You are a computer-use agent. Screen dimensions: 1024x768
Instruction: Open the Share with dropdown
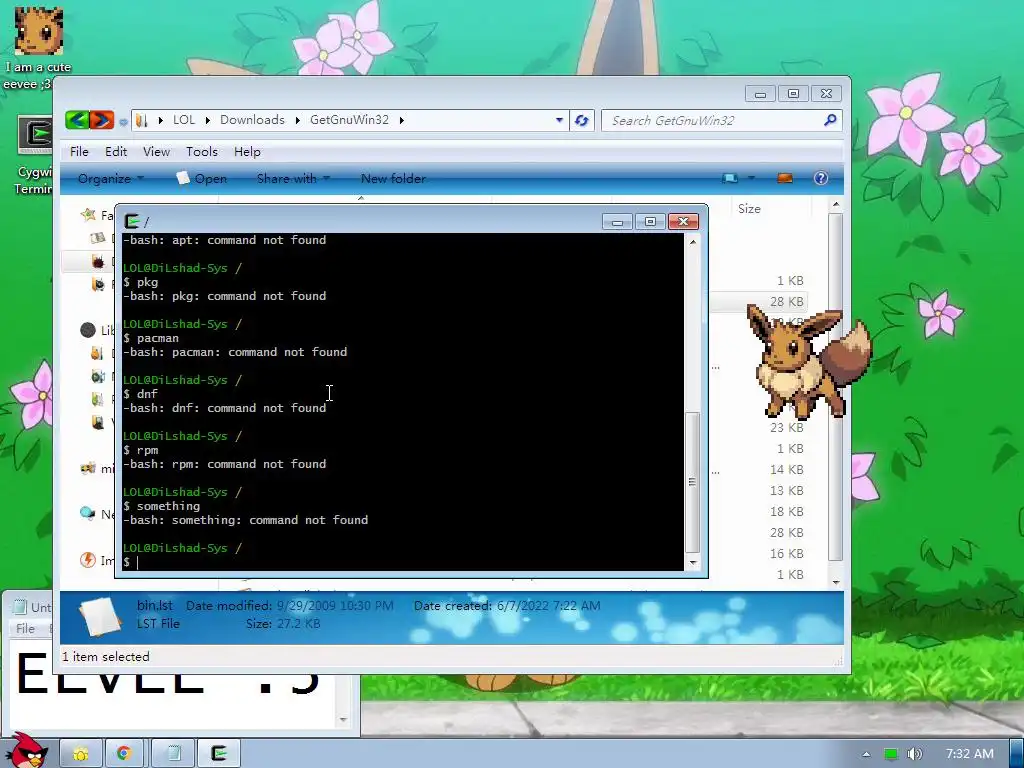(x=293, y=178)
